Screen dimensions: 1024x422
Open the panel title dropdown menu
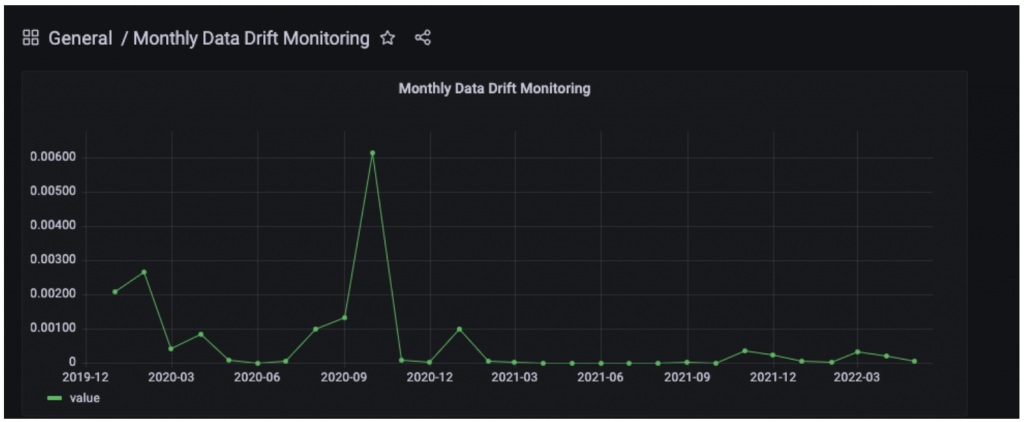[x=494, y=88]
